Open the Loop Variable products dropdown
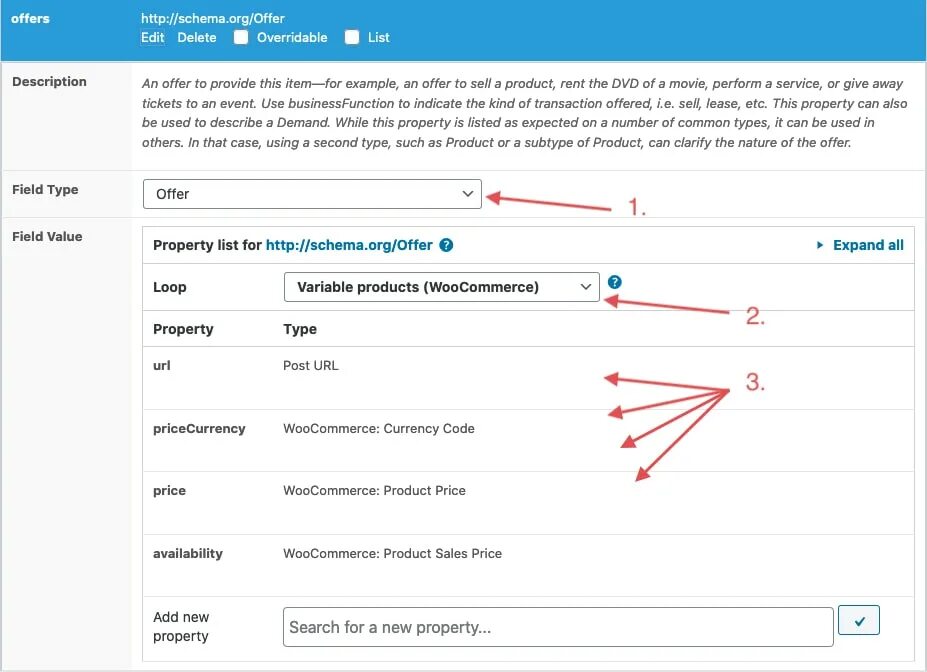Image resolution: width=927 pixels, height=672 pixels. (x=441, y=287)
